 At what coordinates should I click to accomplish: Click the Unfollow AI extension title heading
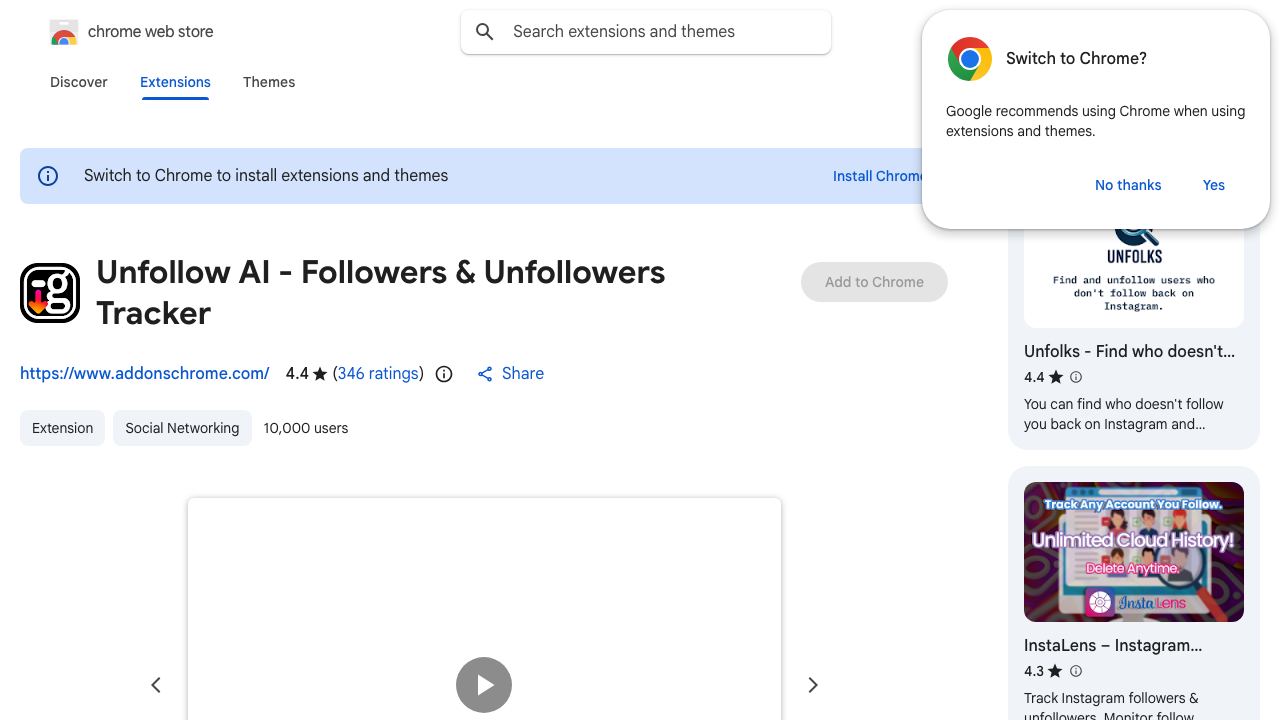click(381, 292)
